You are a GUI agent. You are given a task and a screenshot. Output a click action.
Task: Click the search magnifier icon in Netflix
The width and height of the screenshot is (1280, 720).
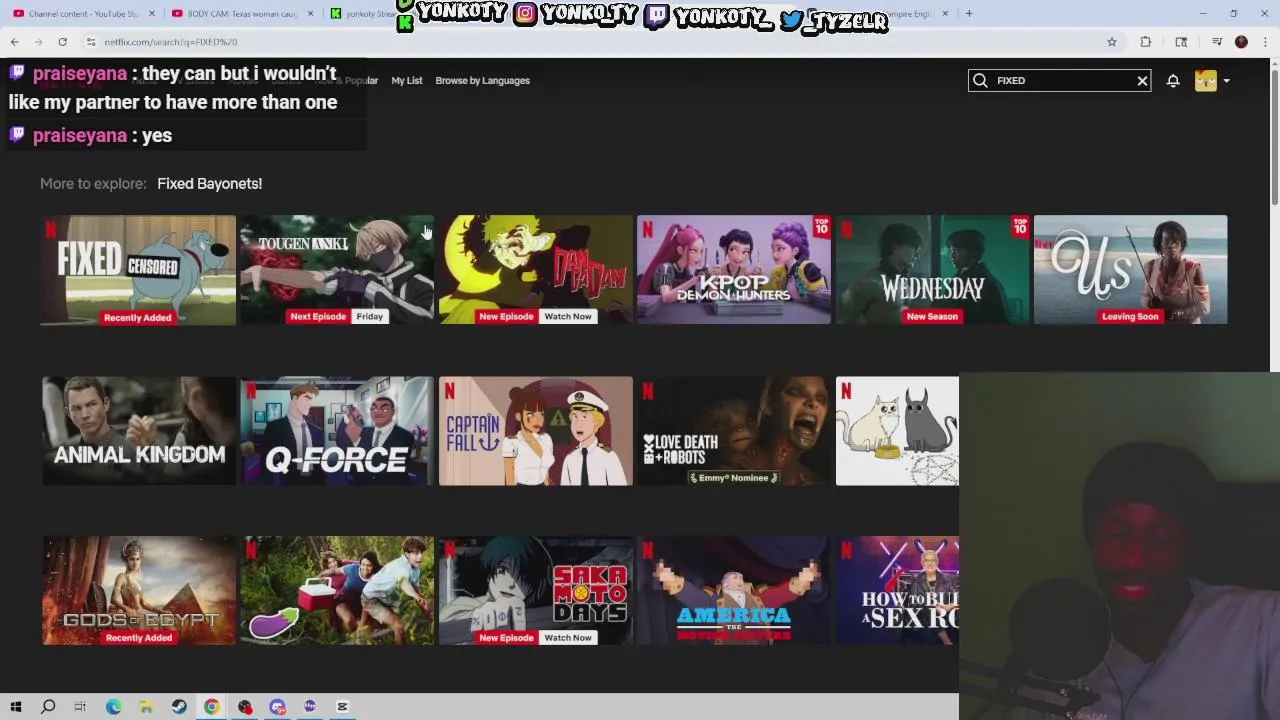click(x=980, y=81)
